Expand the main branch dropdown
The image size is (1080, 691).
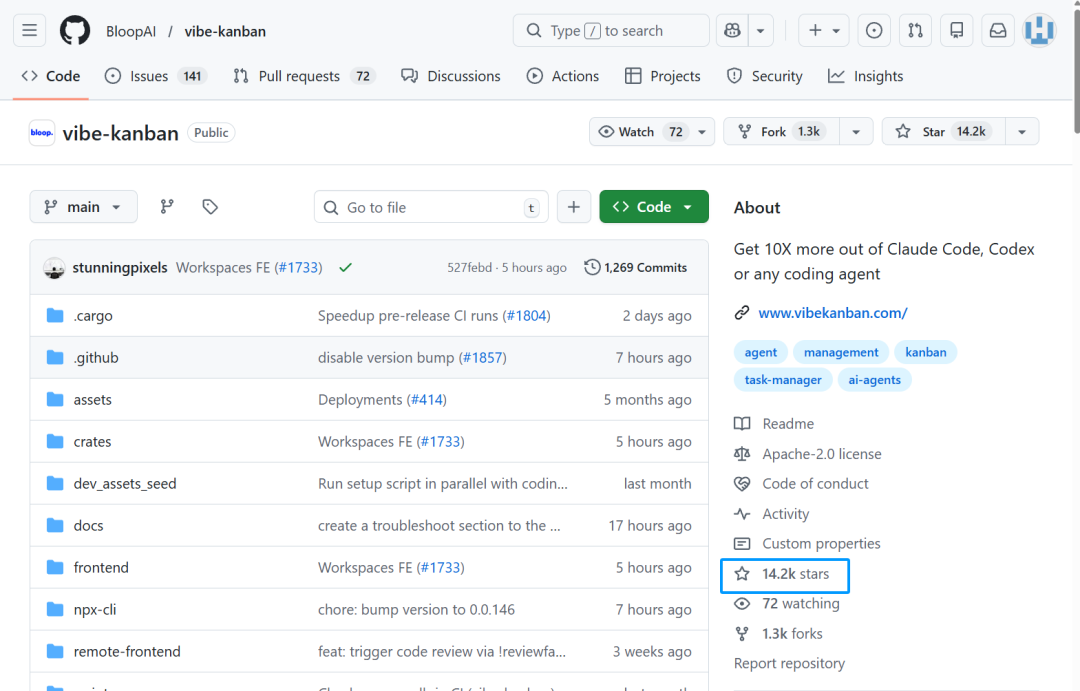pyautogui.click(x=83, y=207)
